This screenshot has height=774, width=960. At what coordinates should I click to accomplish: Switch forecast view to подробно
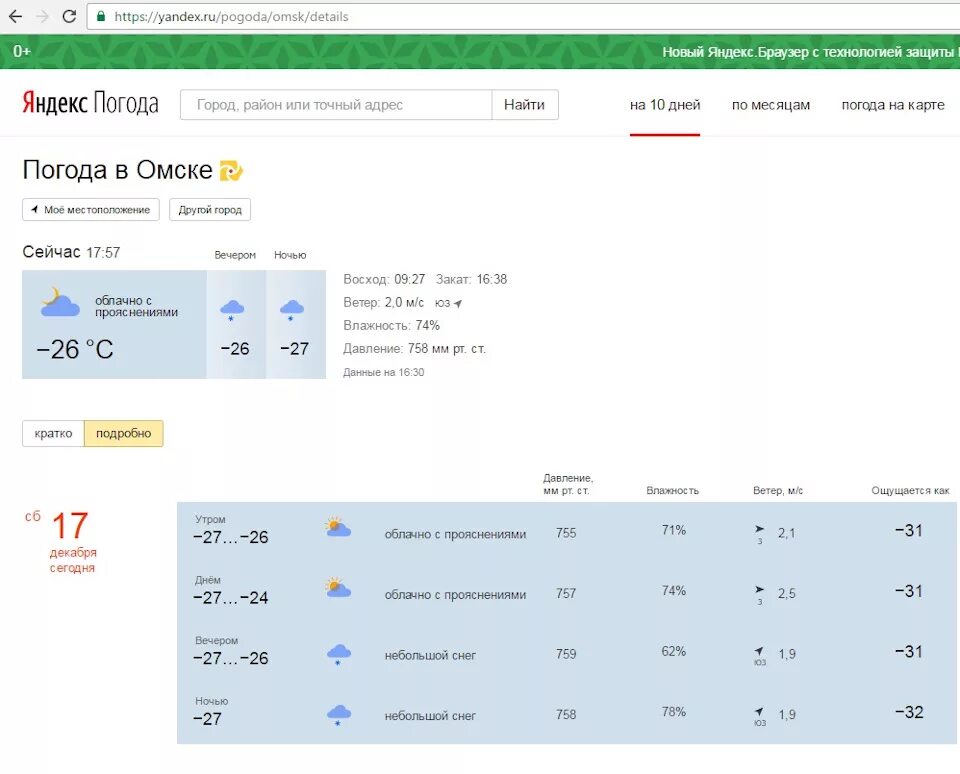point(124,434)
